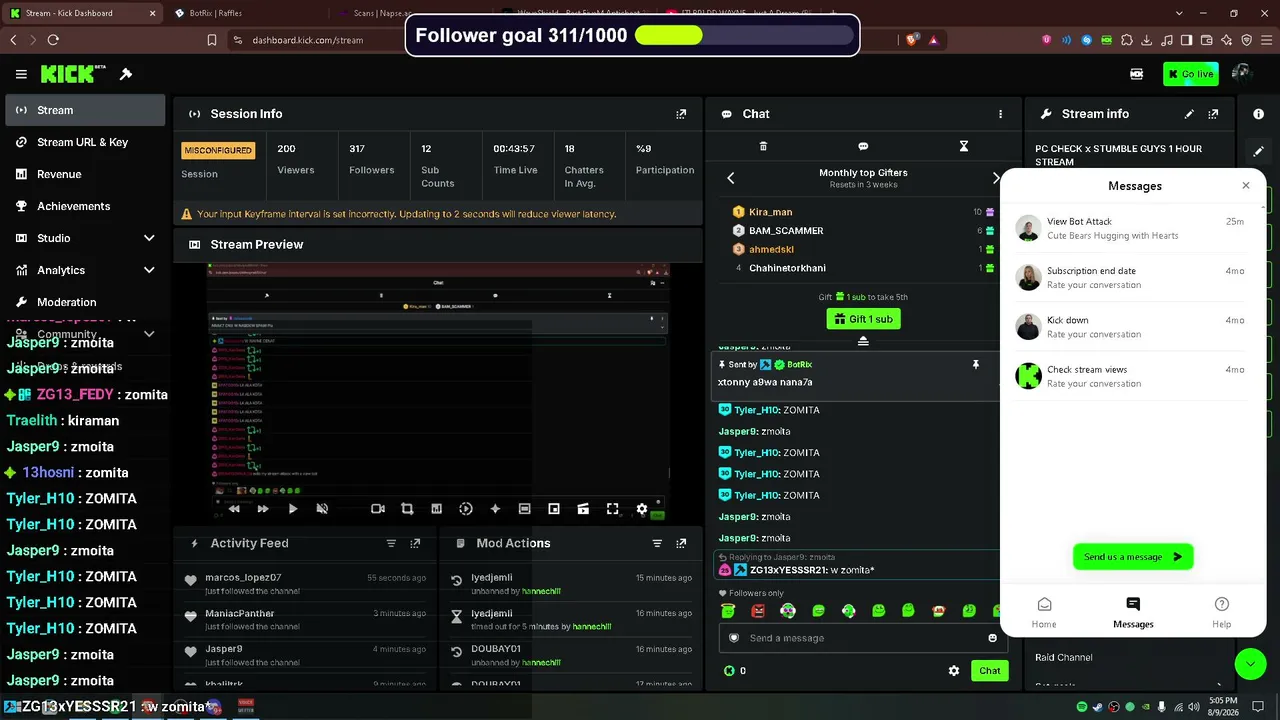Click the MISCONFIGURED session status badge
The image size is (1280, 720).
click(218, 150)
